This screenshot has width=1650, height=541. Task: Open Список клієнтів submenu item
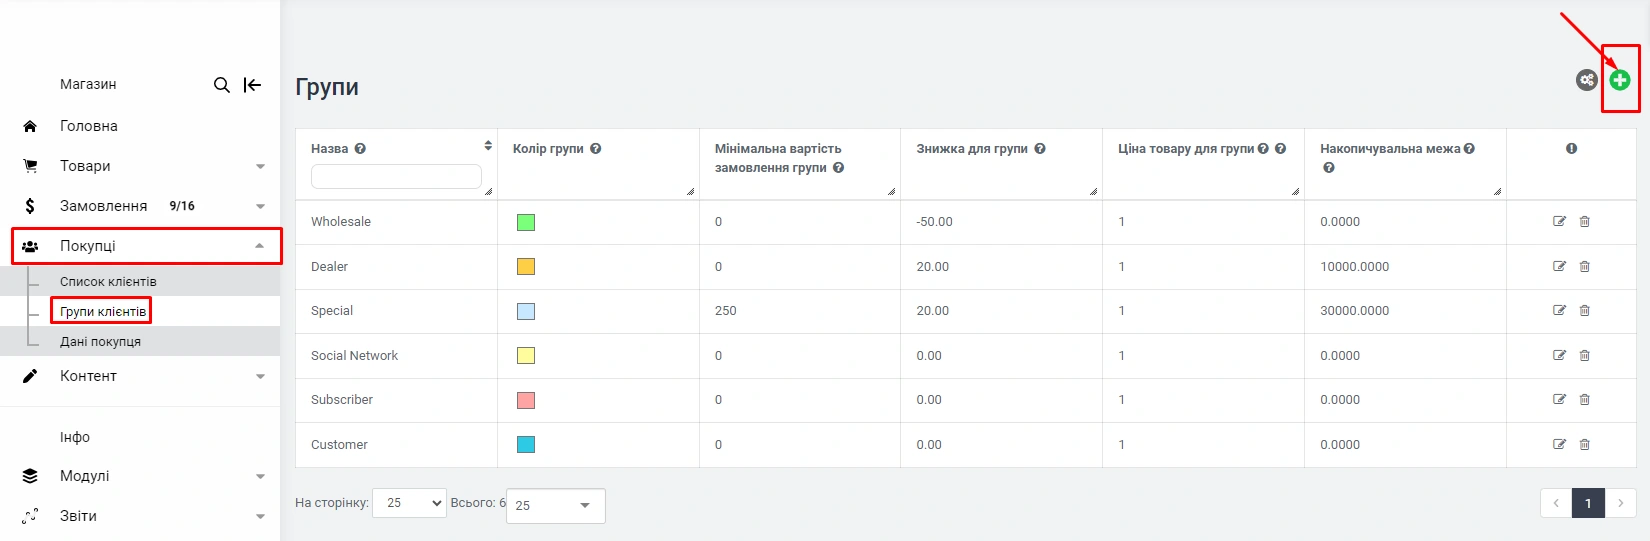(108, 282)
